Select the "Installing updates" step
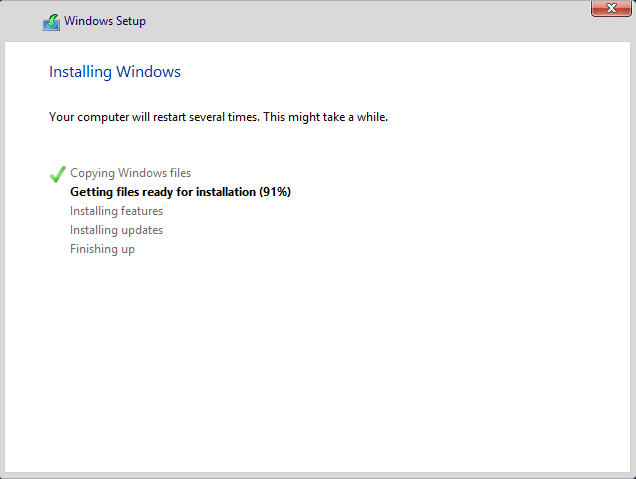The height and width of the screenshot is (479, 636). pos(116,230)
